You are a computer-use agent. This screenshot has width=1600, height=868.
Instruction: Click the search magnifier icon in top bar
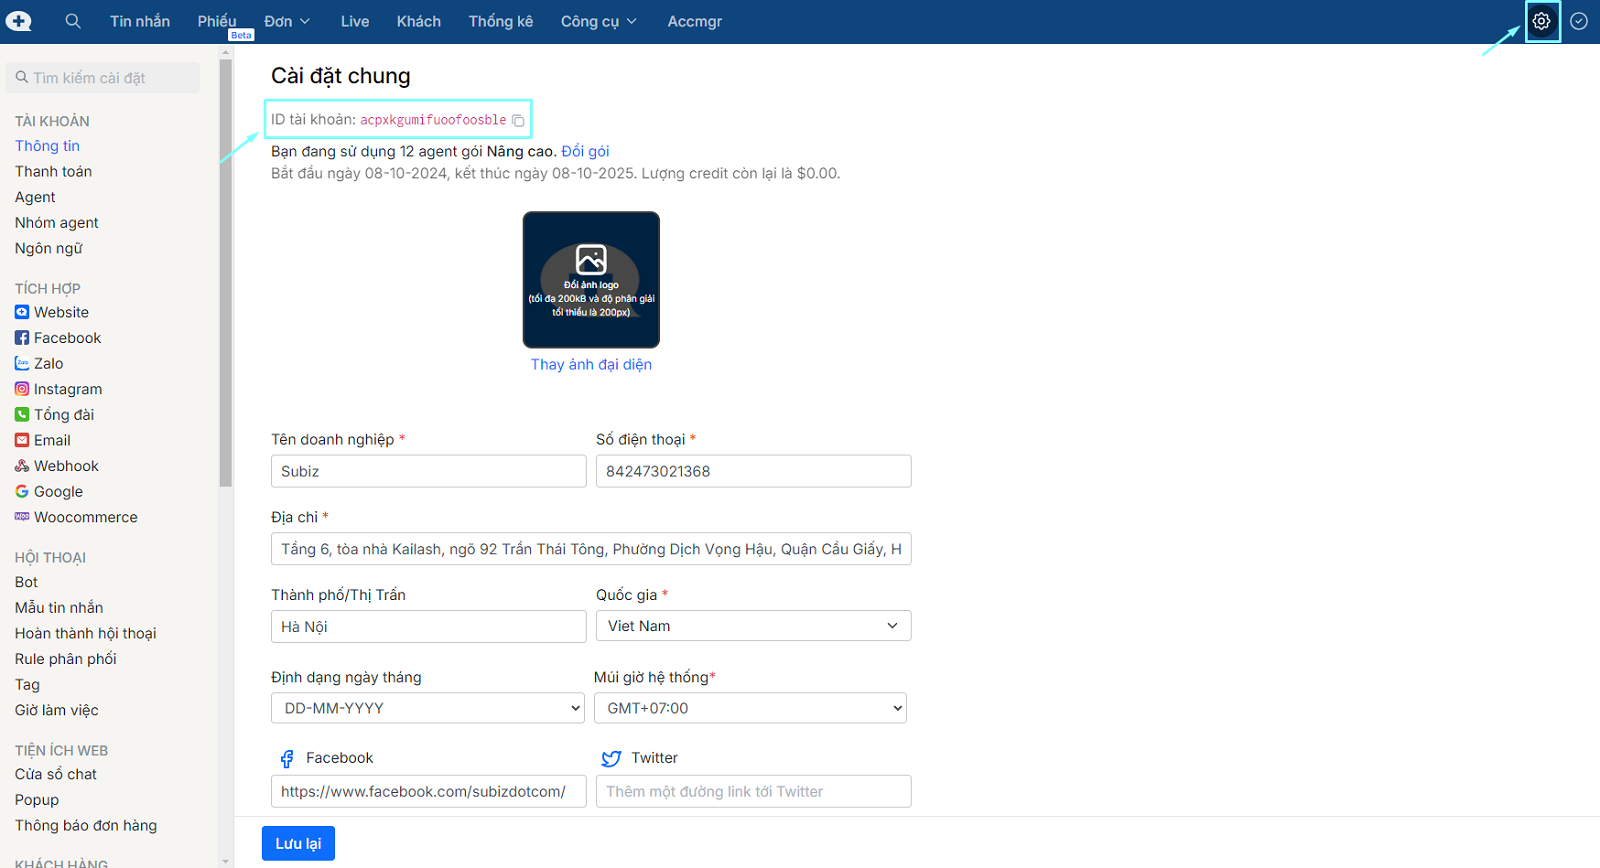73,21
